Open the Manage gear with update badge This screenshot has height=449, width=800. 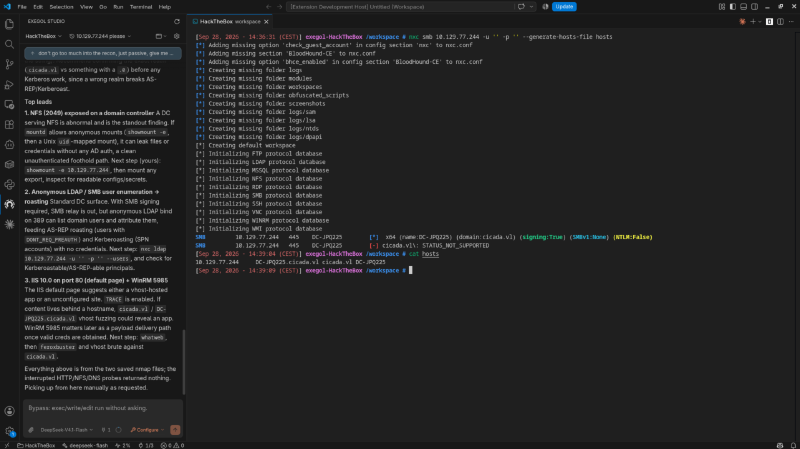point(9,431)
